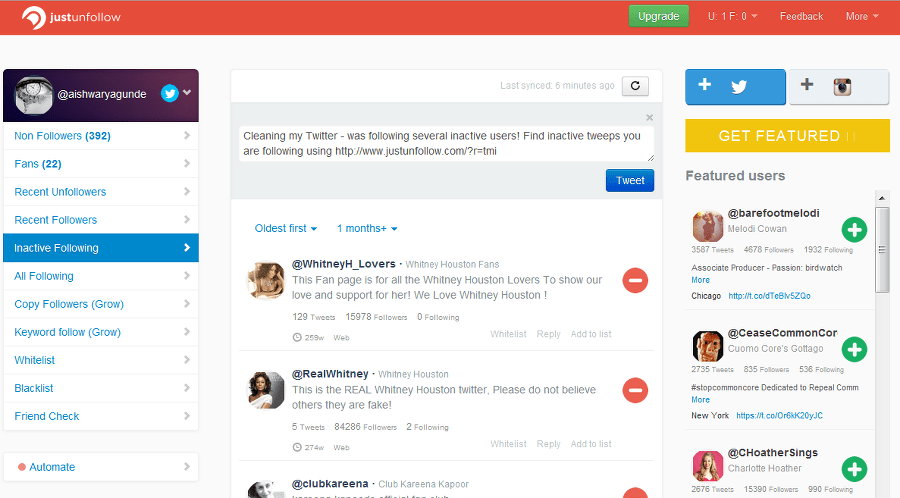Screen dimensions: 900x498
Task: Unfollow @WhitneyH_Lovers with red minus icon
Action: [x=635, y=281]
